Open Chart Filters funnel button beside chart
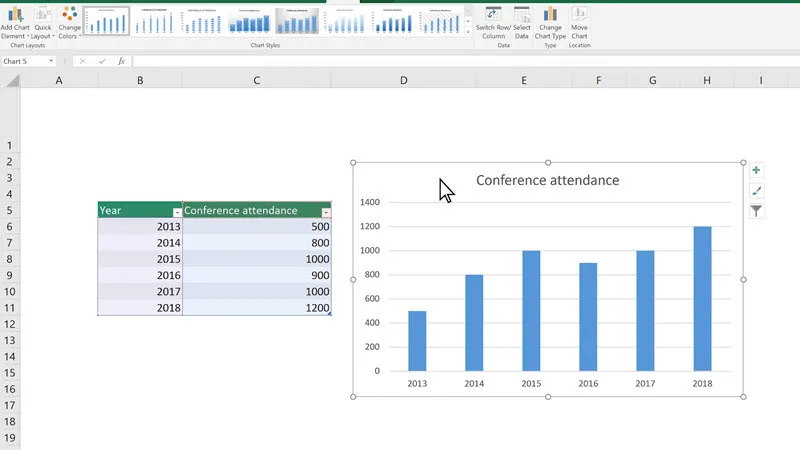 pyautogui.click(x=756, y=211)
